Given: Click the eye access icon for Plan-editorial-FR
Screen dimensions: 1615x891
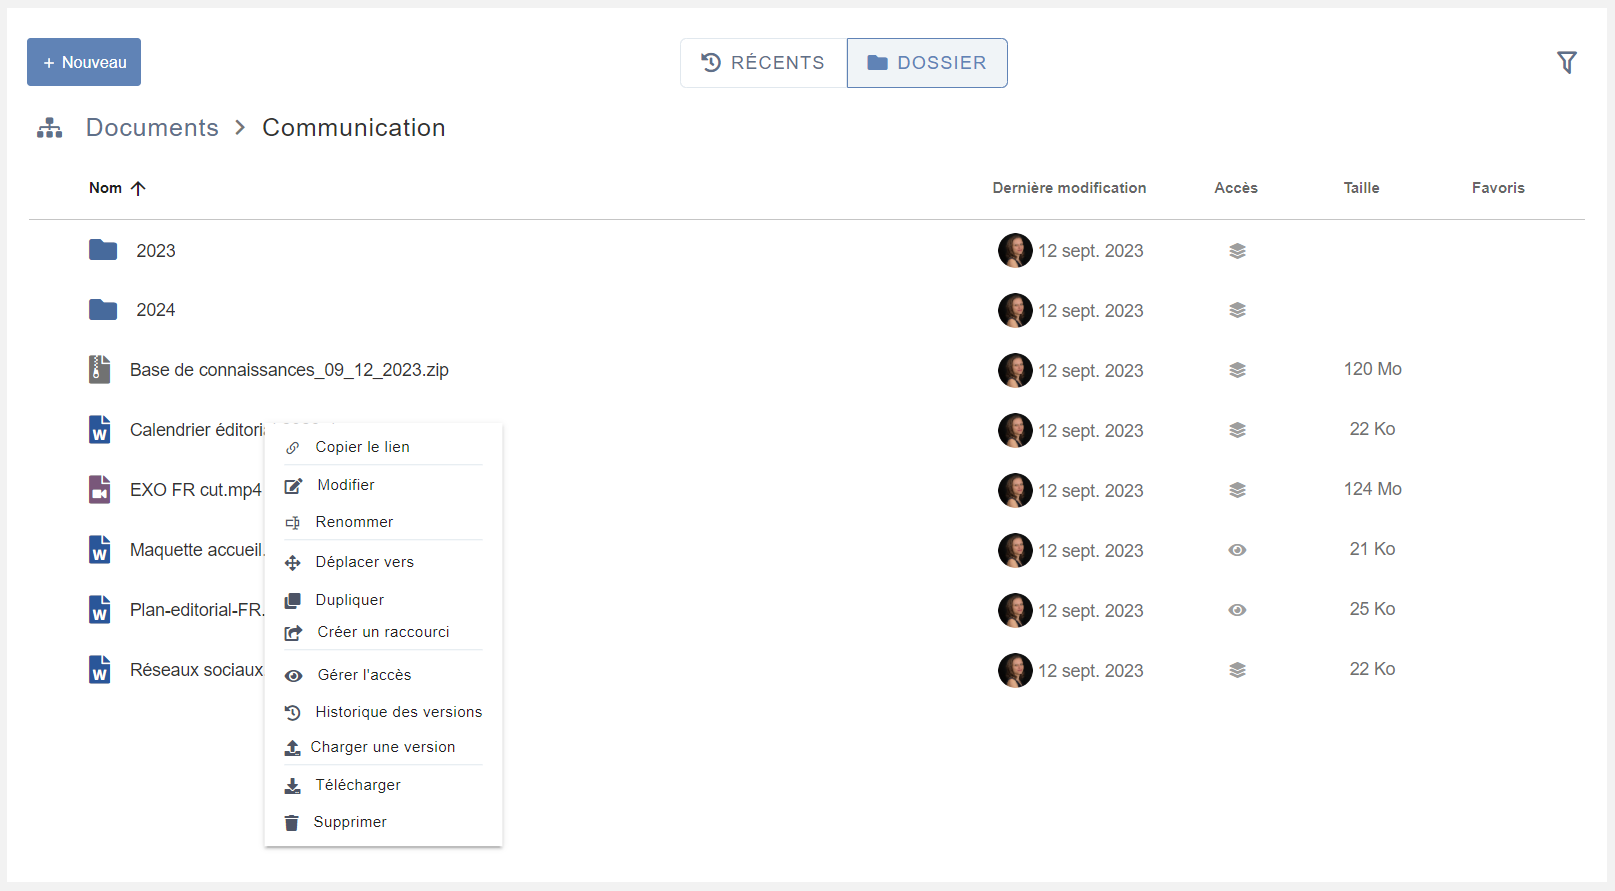Looking at the screenshot, I should (x=1237, y=610).
